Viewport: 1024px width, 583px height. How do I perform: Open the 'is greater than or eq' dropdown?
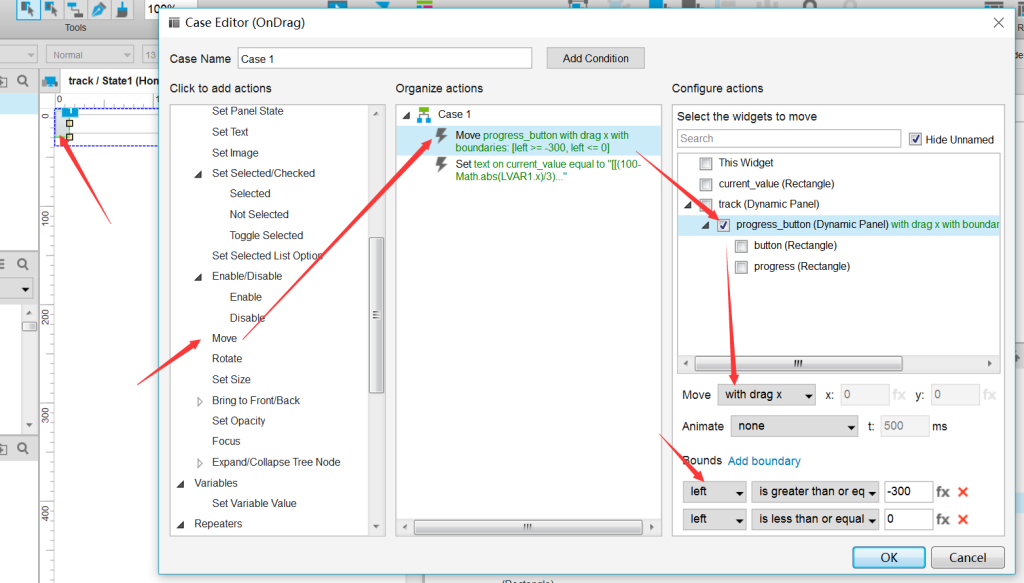point(814,492)
